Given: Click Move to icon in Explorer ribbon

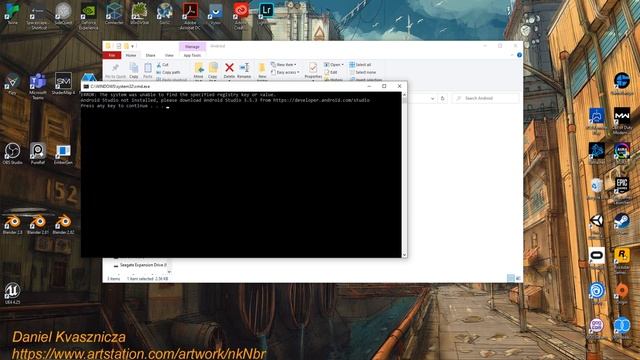Looking at the screenshot, I should click(198, 70).
